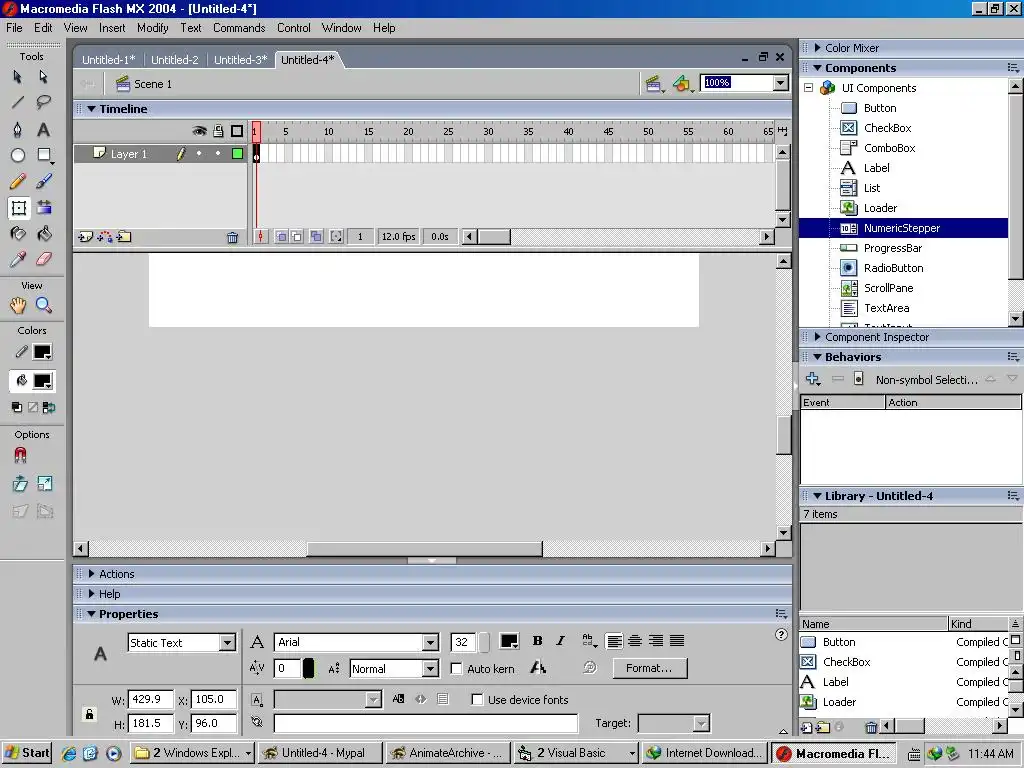The image size is (1024, 768).
Task: Select the Zoom magnifier tool
Action: point(44,305)
